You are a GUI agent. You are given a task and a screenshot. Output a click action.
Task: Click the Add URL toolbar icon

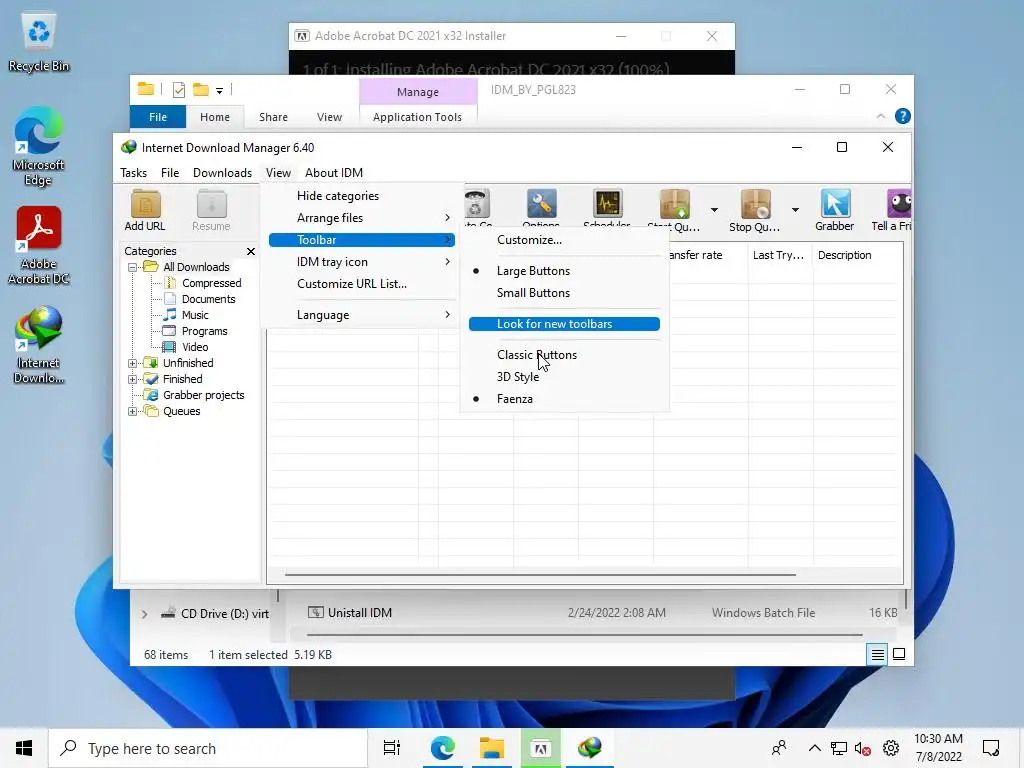pos(145,210)
